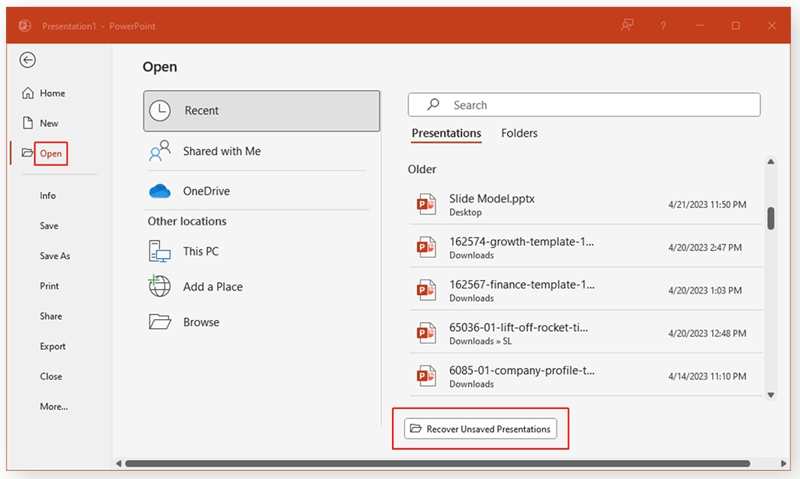Screen dimensions: 800x479
Task: Open Slide Model.pptx from the list
Action: click(x=587, y=205)
